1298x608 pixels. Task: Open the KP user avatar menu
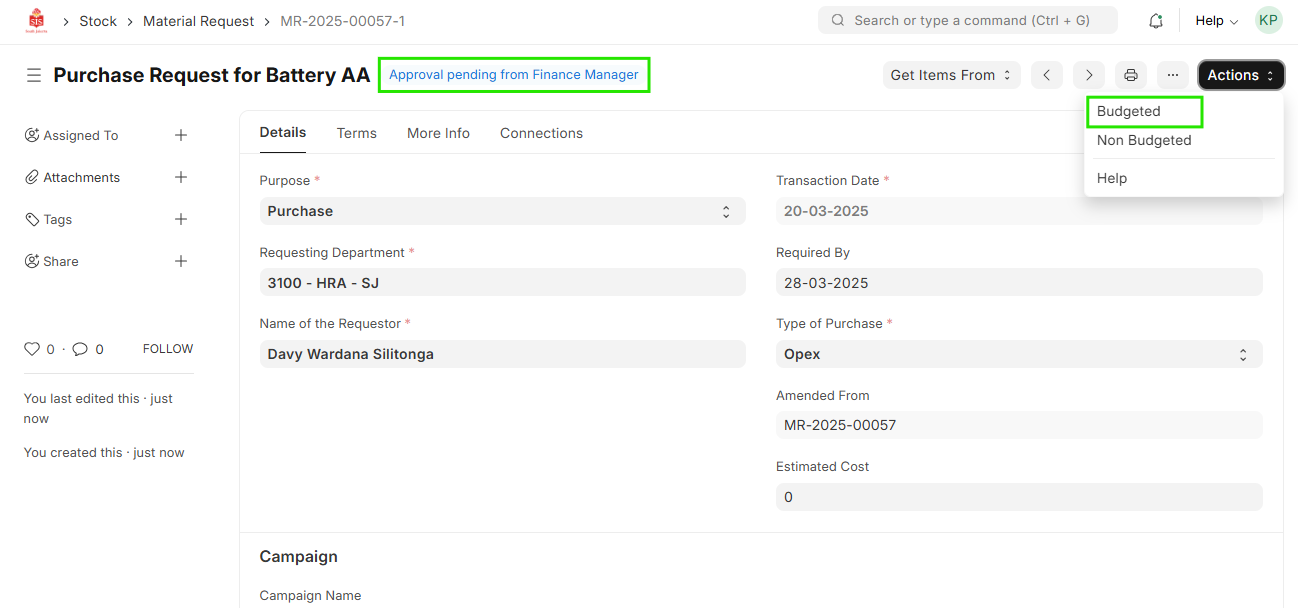coord(1268,20)
